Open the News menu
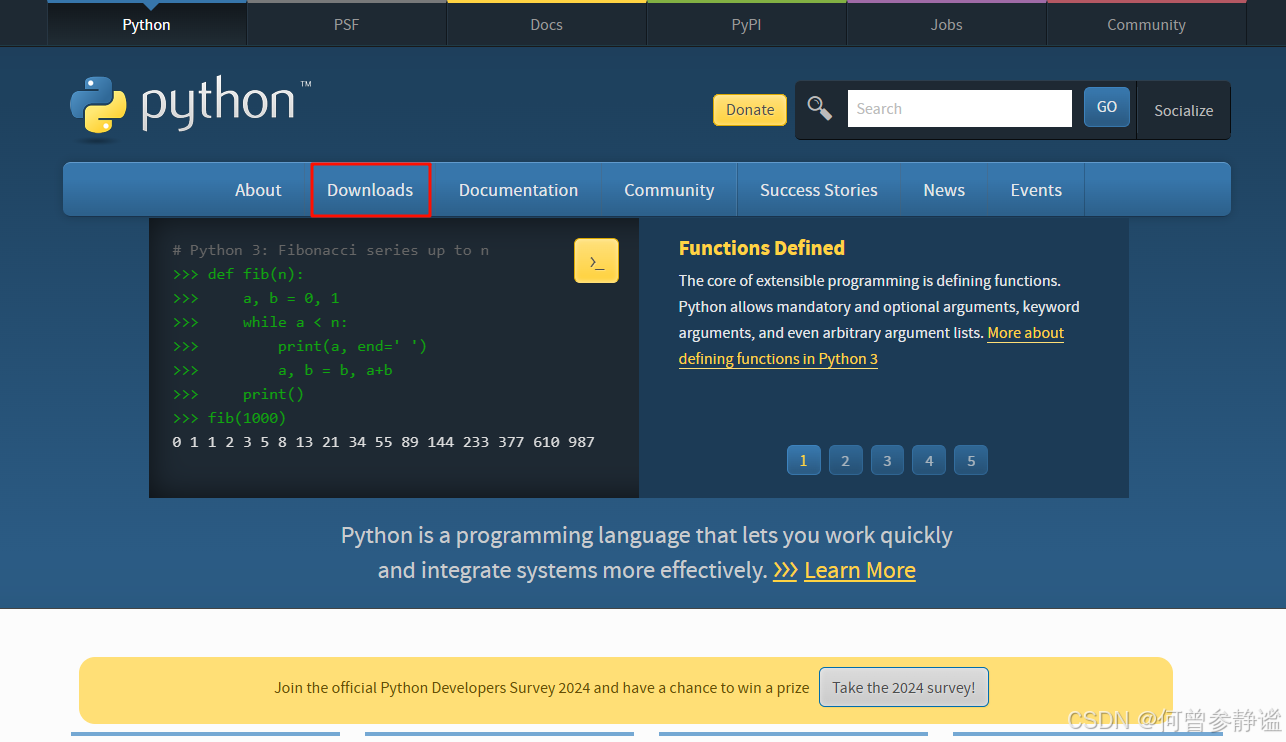Viewport: 1286px width, 742px height. click(x=944, y=190)
